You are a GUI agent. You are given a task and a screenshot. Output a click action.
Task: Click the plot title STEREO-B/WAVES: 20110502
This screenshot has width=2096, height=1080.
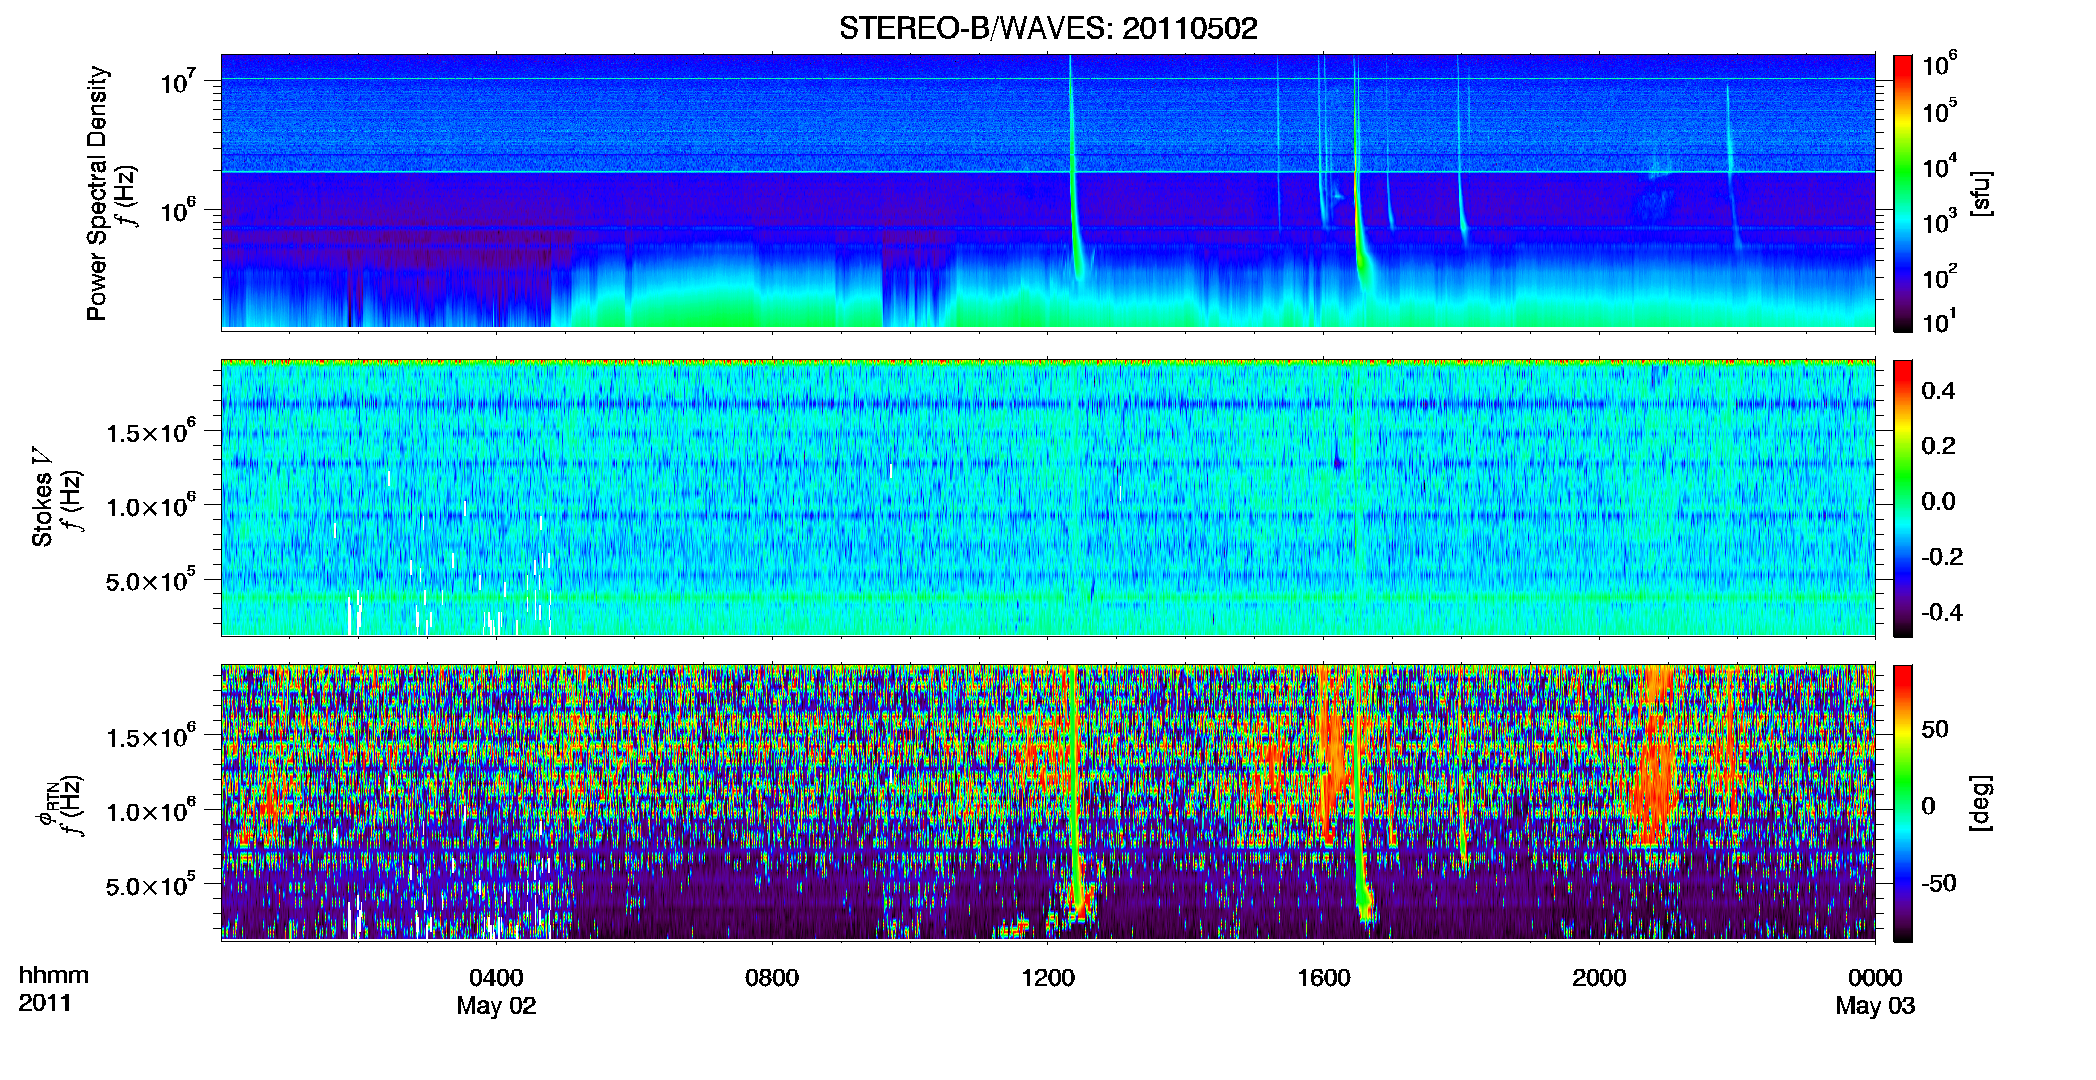[x=1048, y=28]
